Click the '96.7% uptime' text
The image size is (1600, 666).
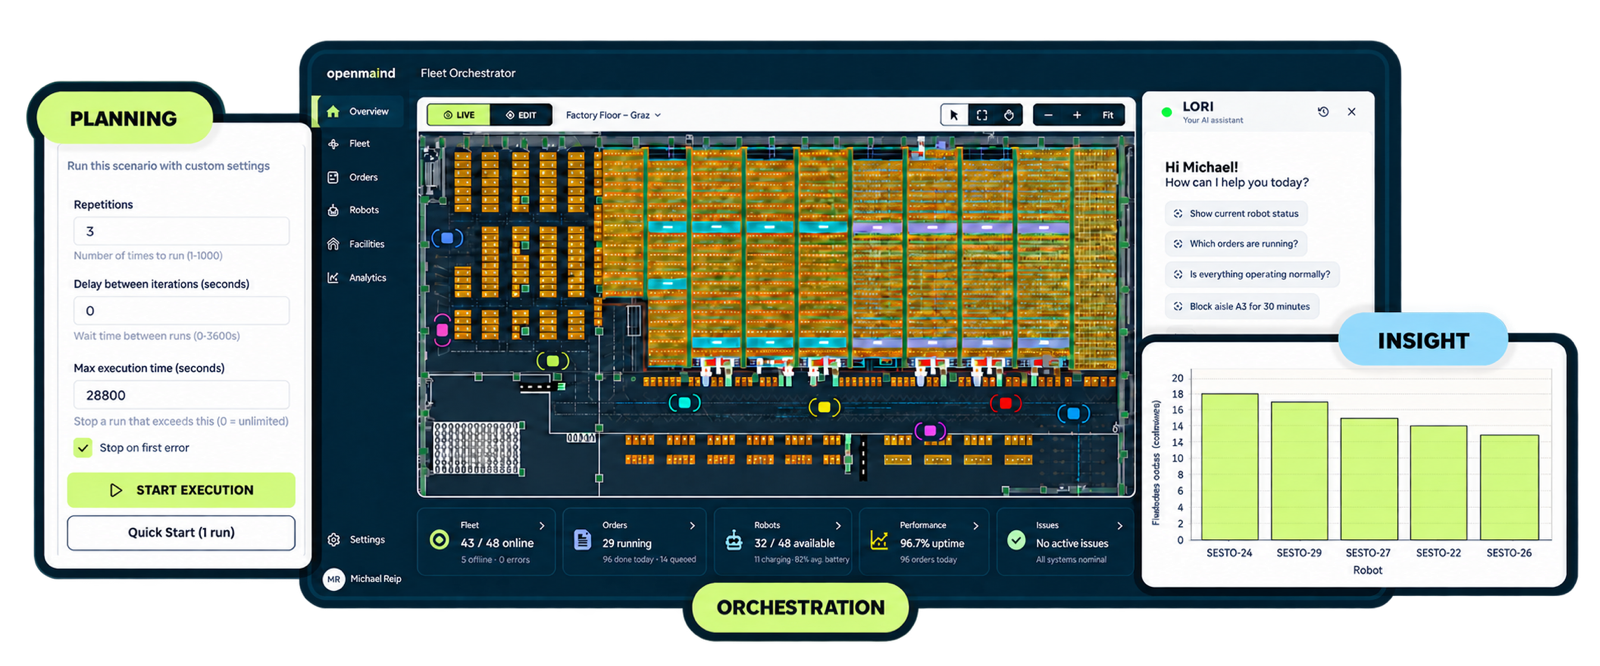932,543
